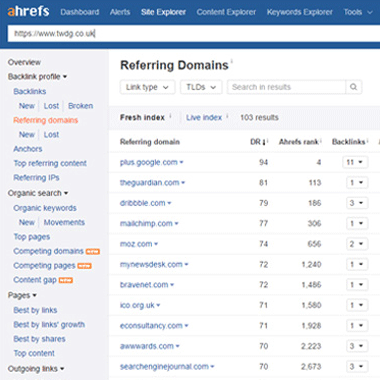Viewport: 380px width, 380px height.
Task: Click the Search in results field
Action: click(286, 87)
